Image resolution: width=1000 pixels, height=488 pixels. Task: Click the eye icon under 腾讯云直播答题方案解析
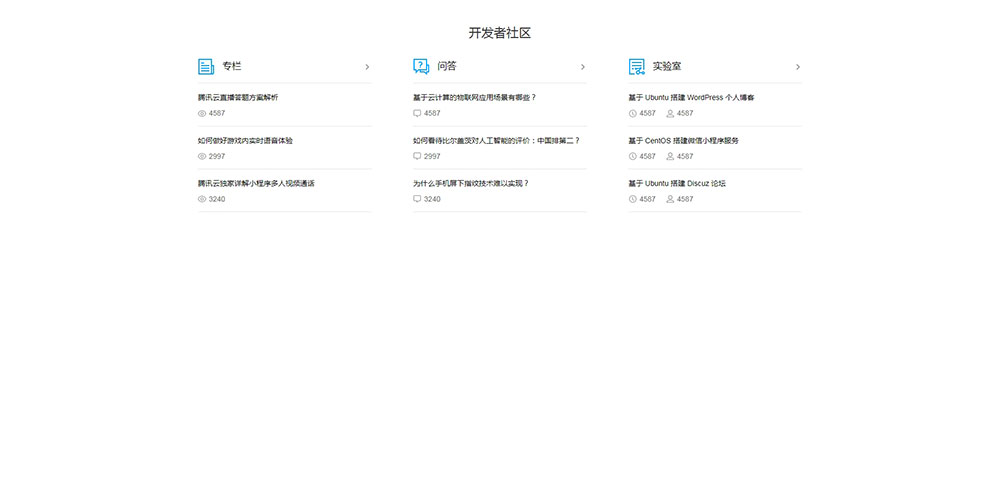click(202, 114)
